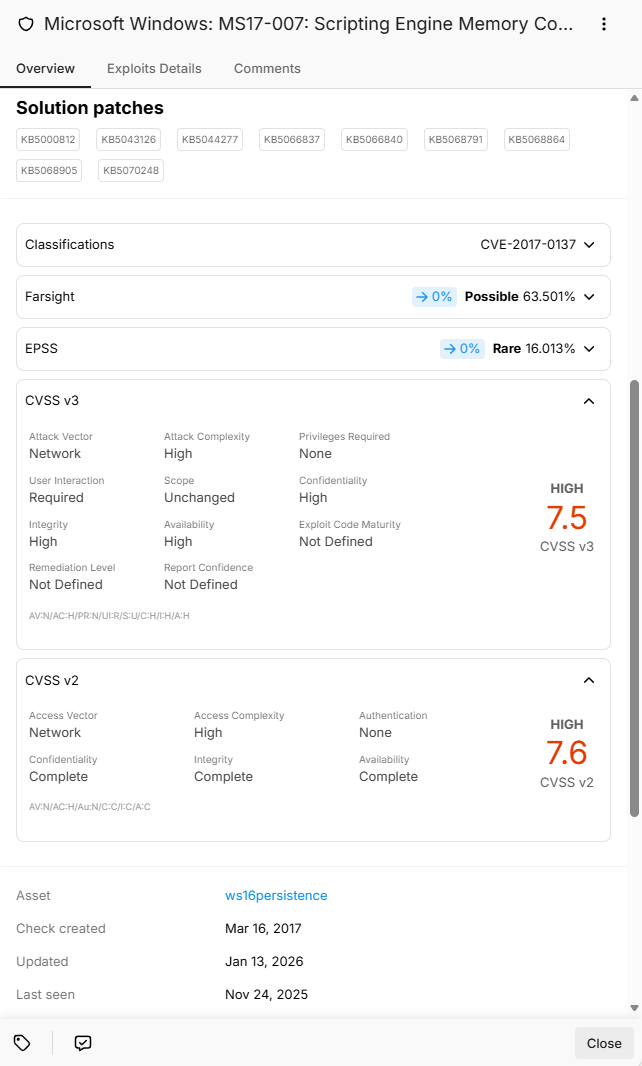Open the Comments tab
642x1066 pixels.
click(267, 69)
